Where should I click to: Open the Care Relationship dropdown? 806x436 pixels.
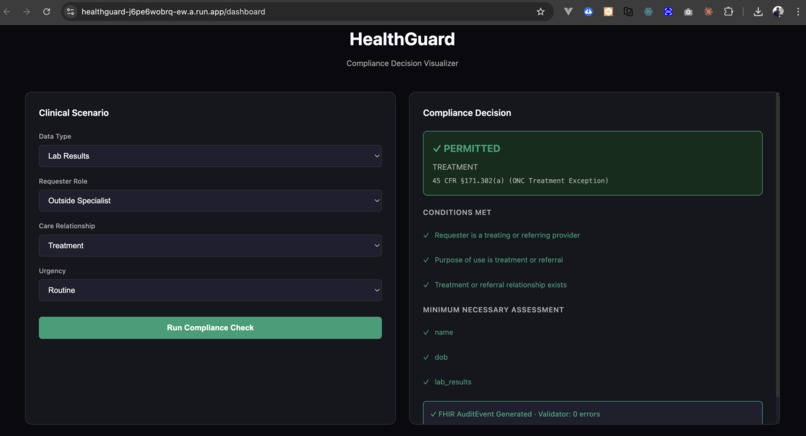tap(210, 245)
